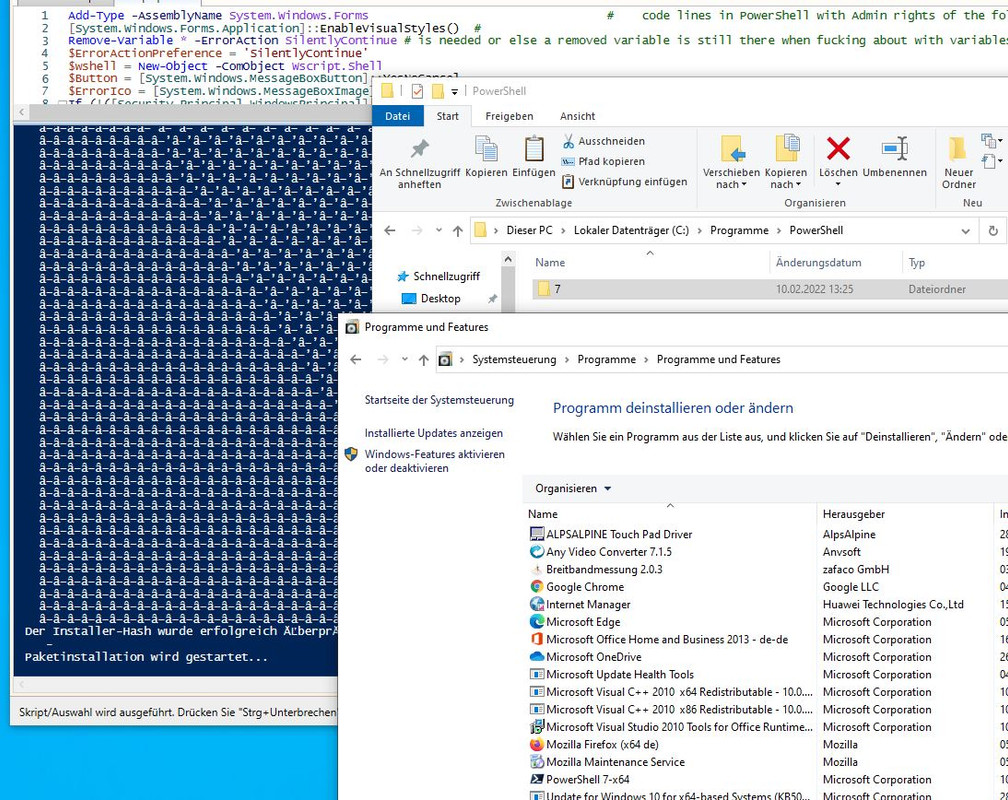The image size is (1008, 800).
Task: Sort Explorer files by Änderungsdatum column
Action: pos(818,262)
